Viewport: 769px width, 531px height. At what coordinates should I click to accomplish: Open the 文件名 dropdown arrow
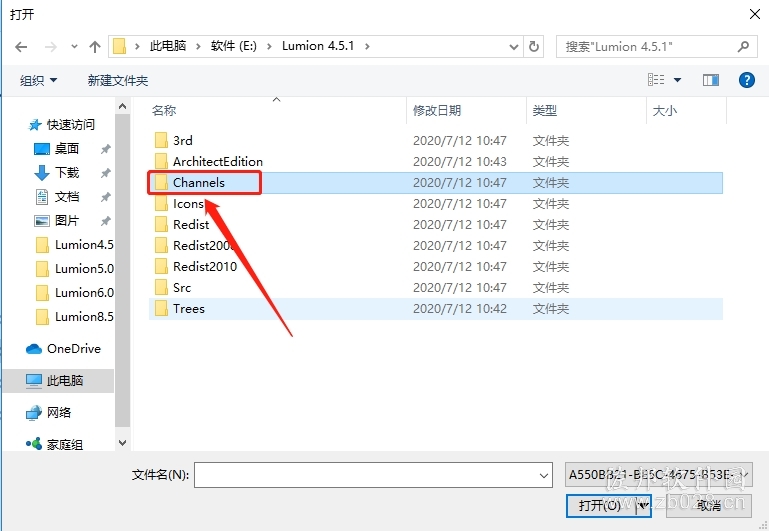[x=543, y=475]
